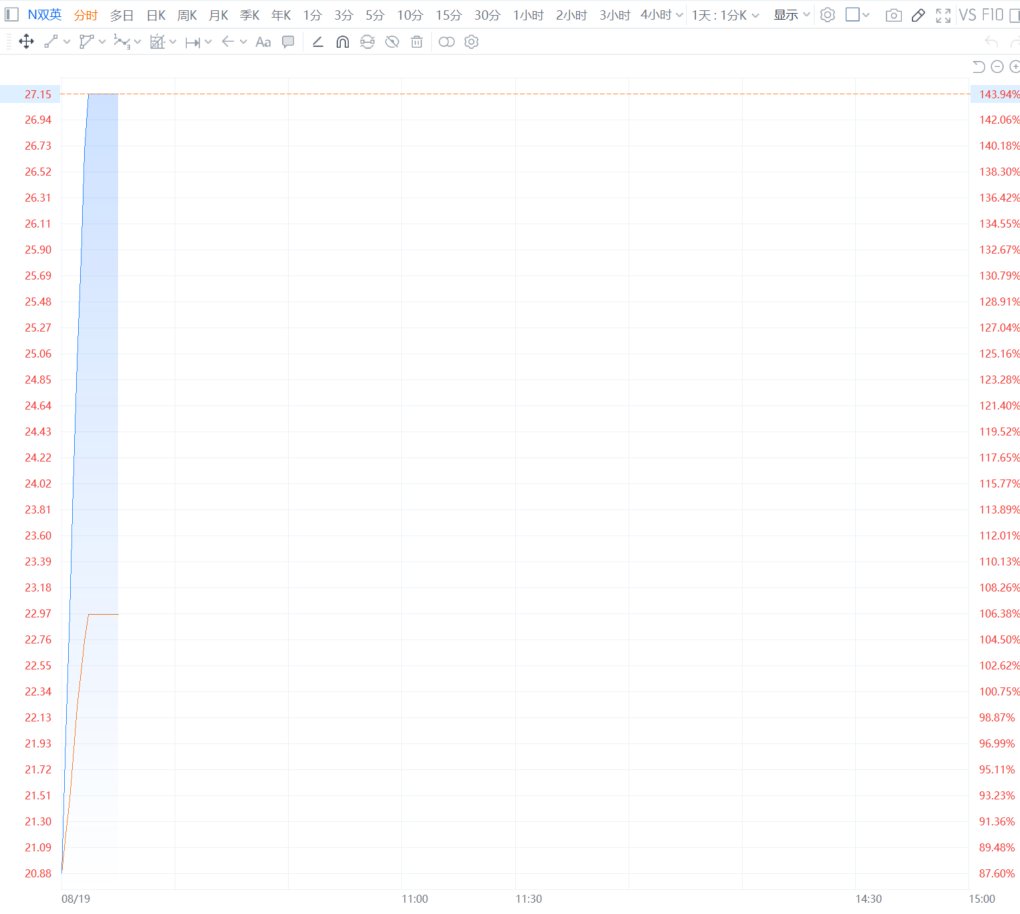Select the 5分 interval
The height and width of the screenshot is (914, 1020).
tap(375, 15)
